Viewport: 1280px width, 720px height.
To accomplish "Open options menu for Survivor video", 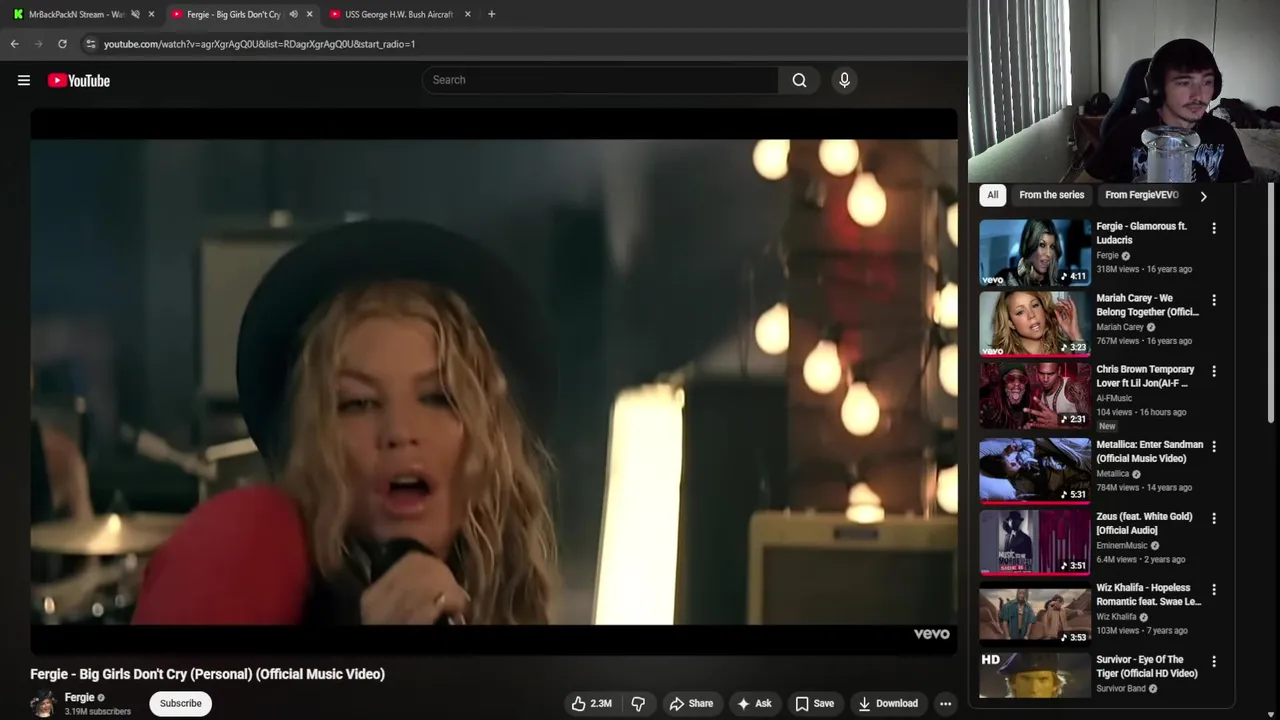I will (1214, 661).
